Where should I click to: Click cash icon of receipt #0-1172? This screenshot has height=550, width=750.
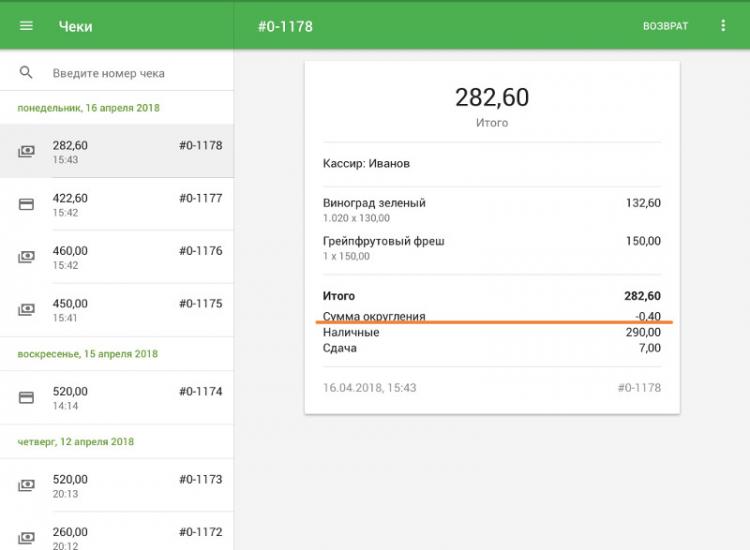click(x=27, y=537)
